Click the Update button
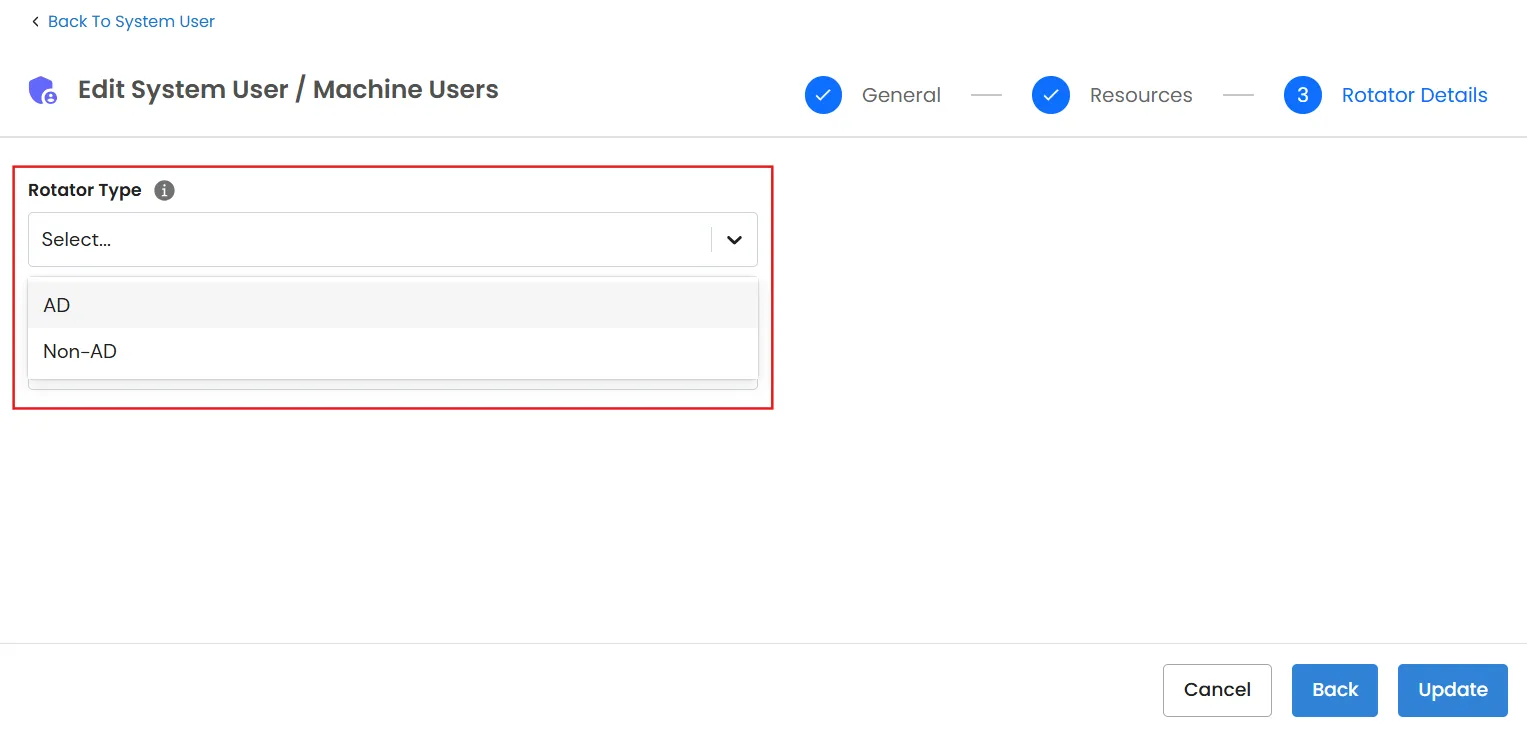The image size is (1527, 732). 1453,690
